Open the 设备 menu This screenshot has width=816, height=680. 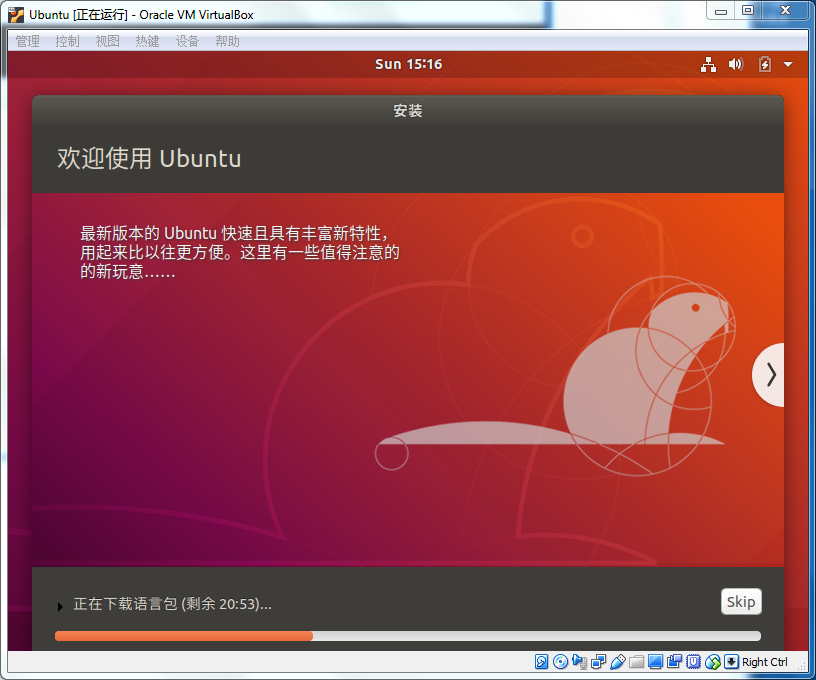click(x=187, y=41)
